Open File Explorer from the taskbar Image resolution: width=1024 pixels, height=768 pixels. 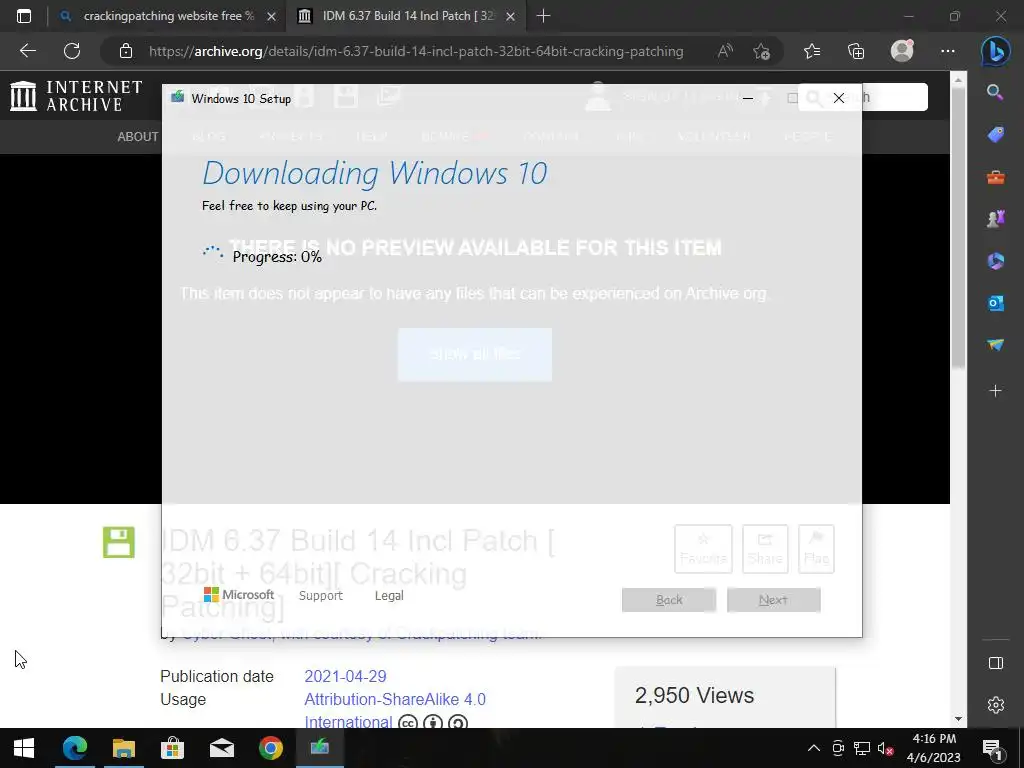[123, 748]
